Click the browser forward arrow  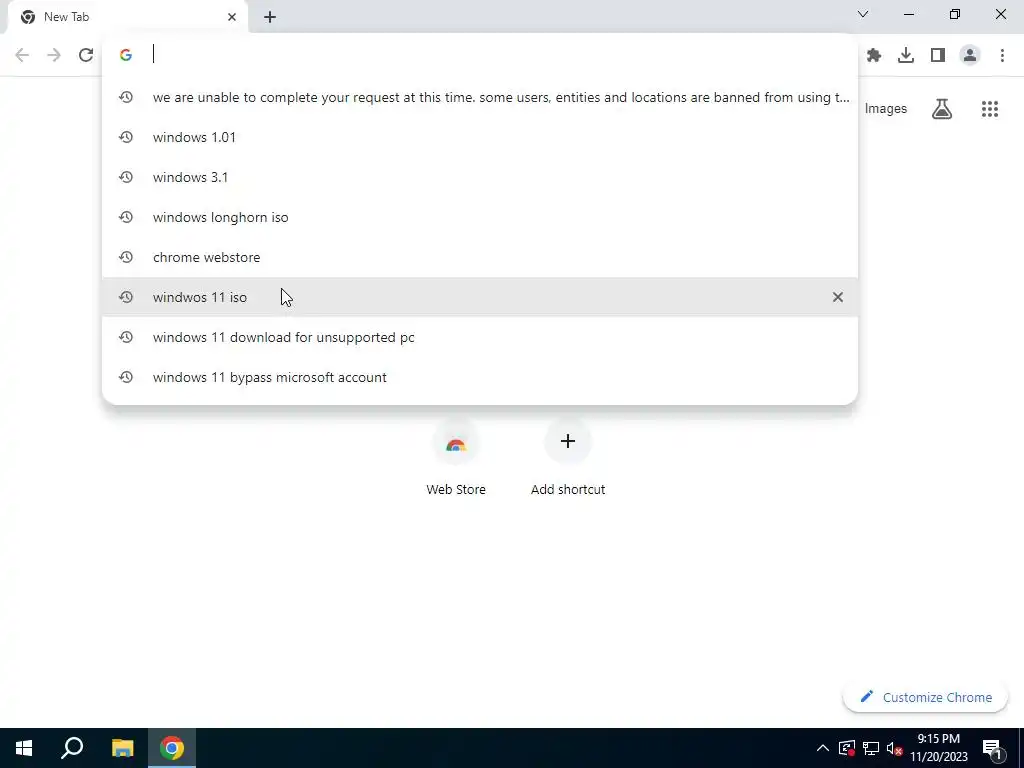tap(54, 55)
